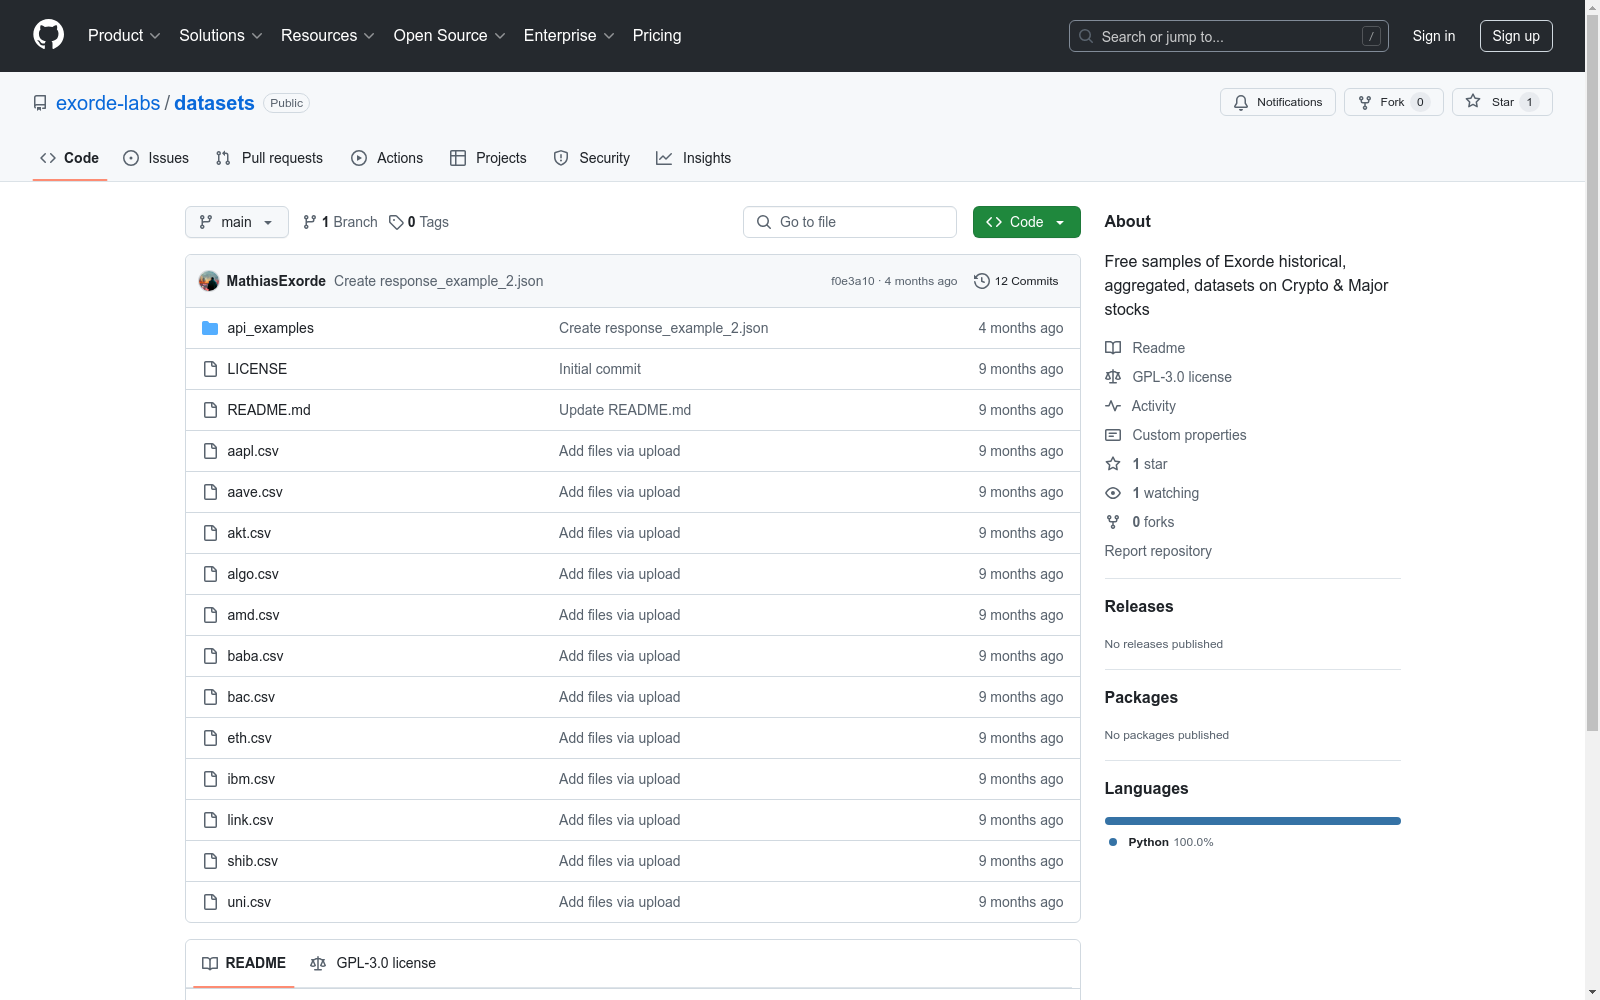Click the Report repository link

pyautogui.click(x=1158, y=551)
